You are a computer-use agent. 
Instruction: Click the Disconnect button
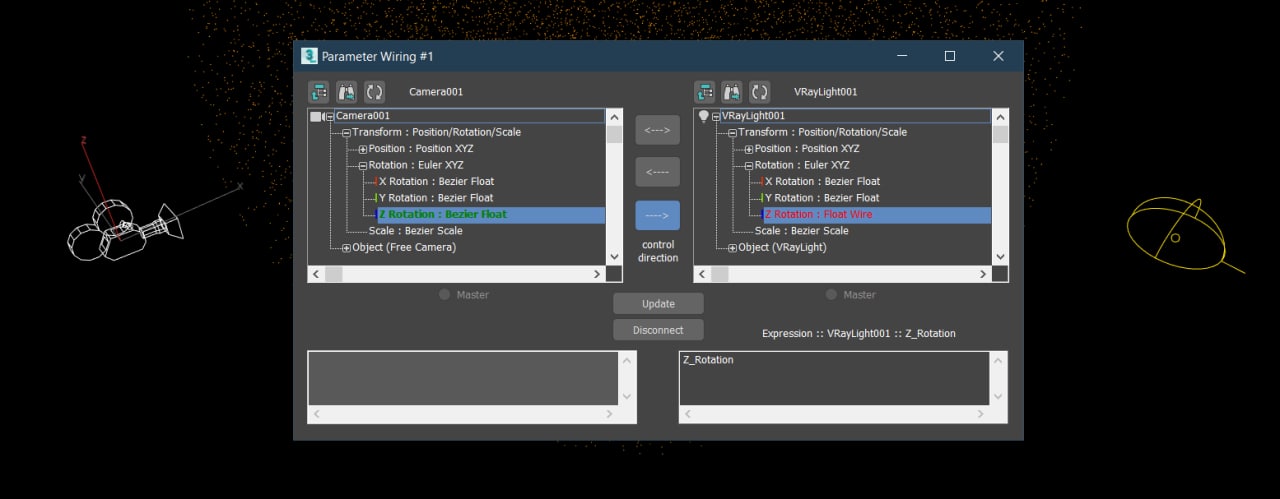[x=658, y=330]
